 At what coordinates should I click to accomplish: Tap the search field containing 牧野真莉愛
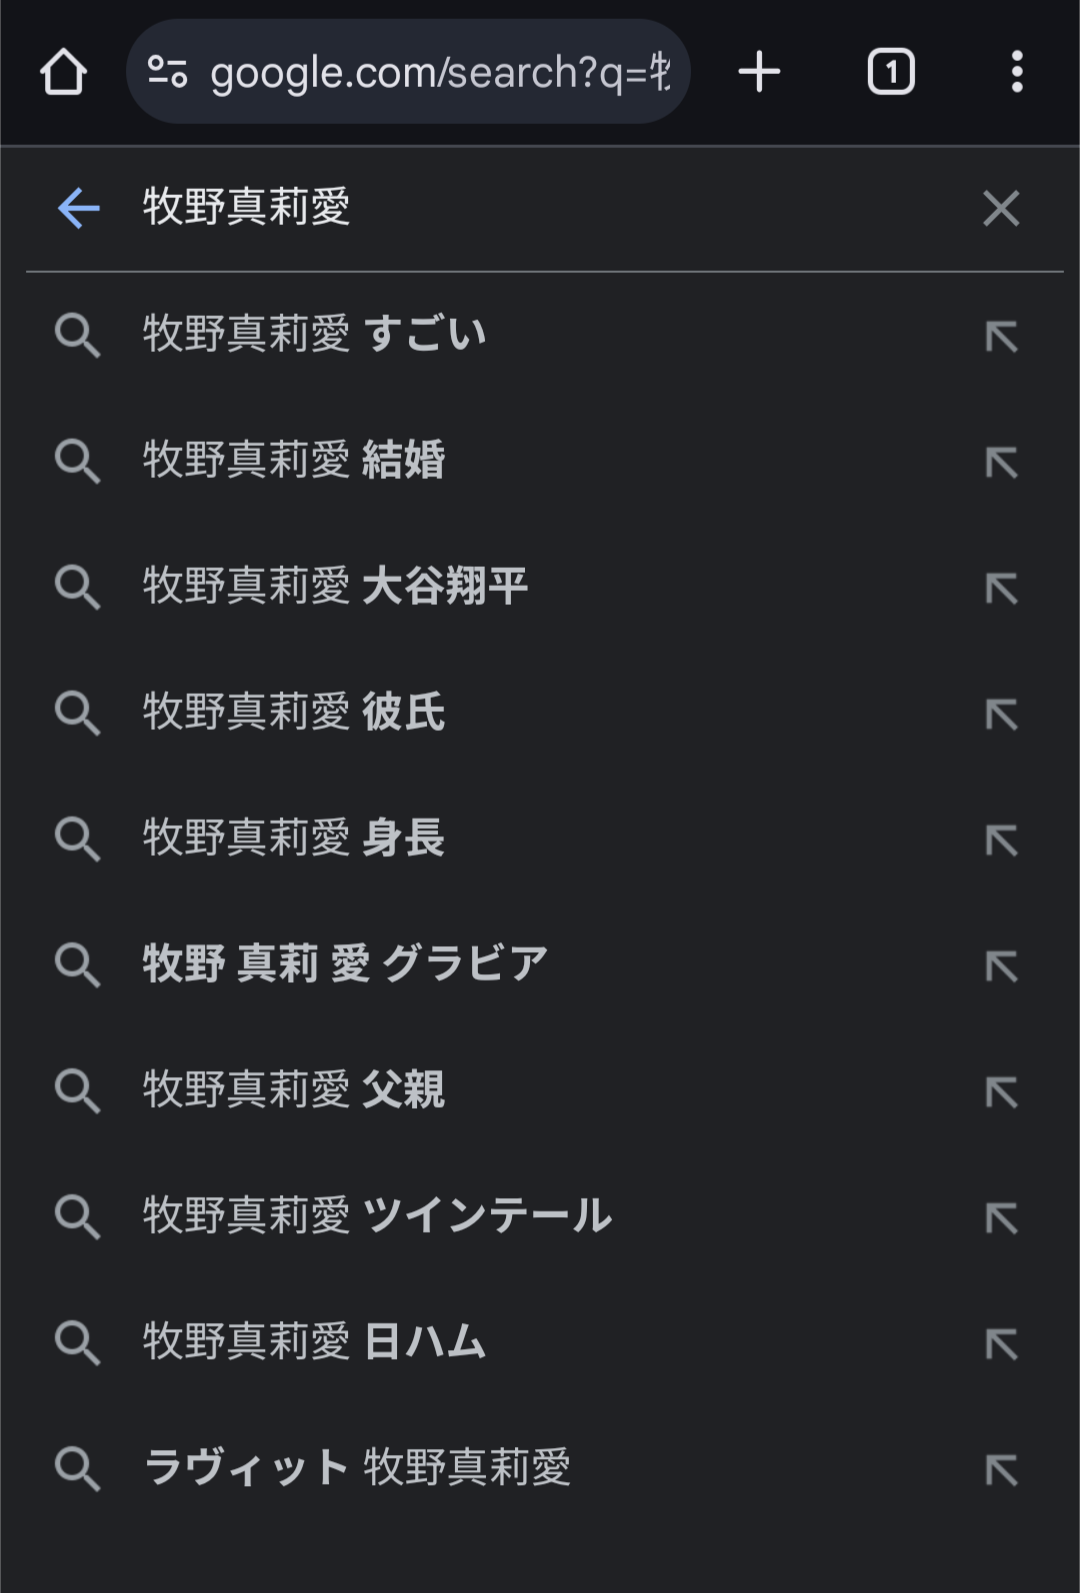tap(500, 208)
